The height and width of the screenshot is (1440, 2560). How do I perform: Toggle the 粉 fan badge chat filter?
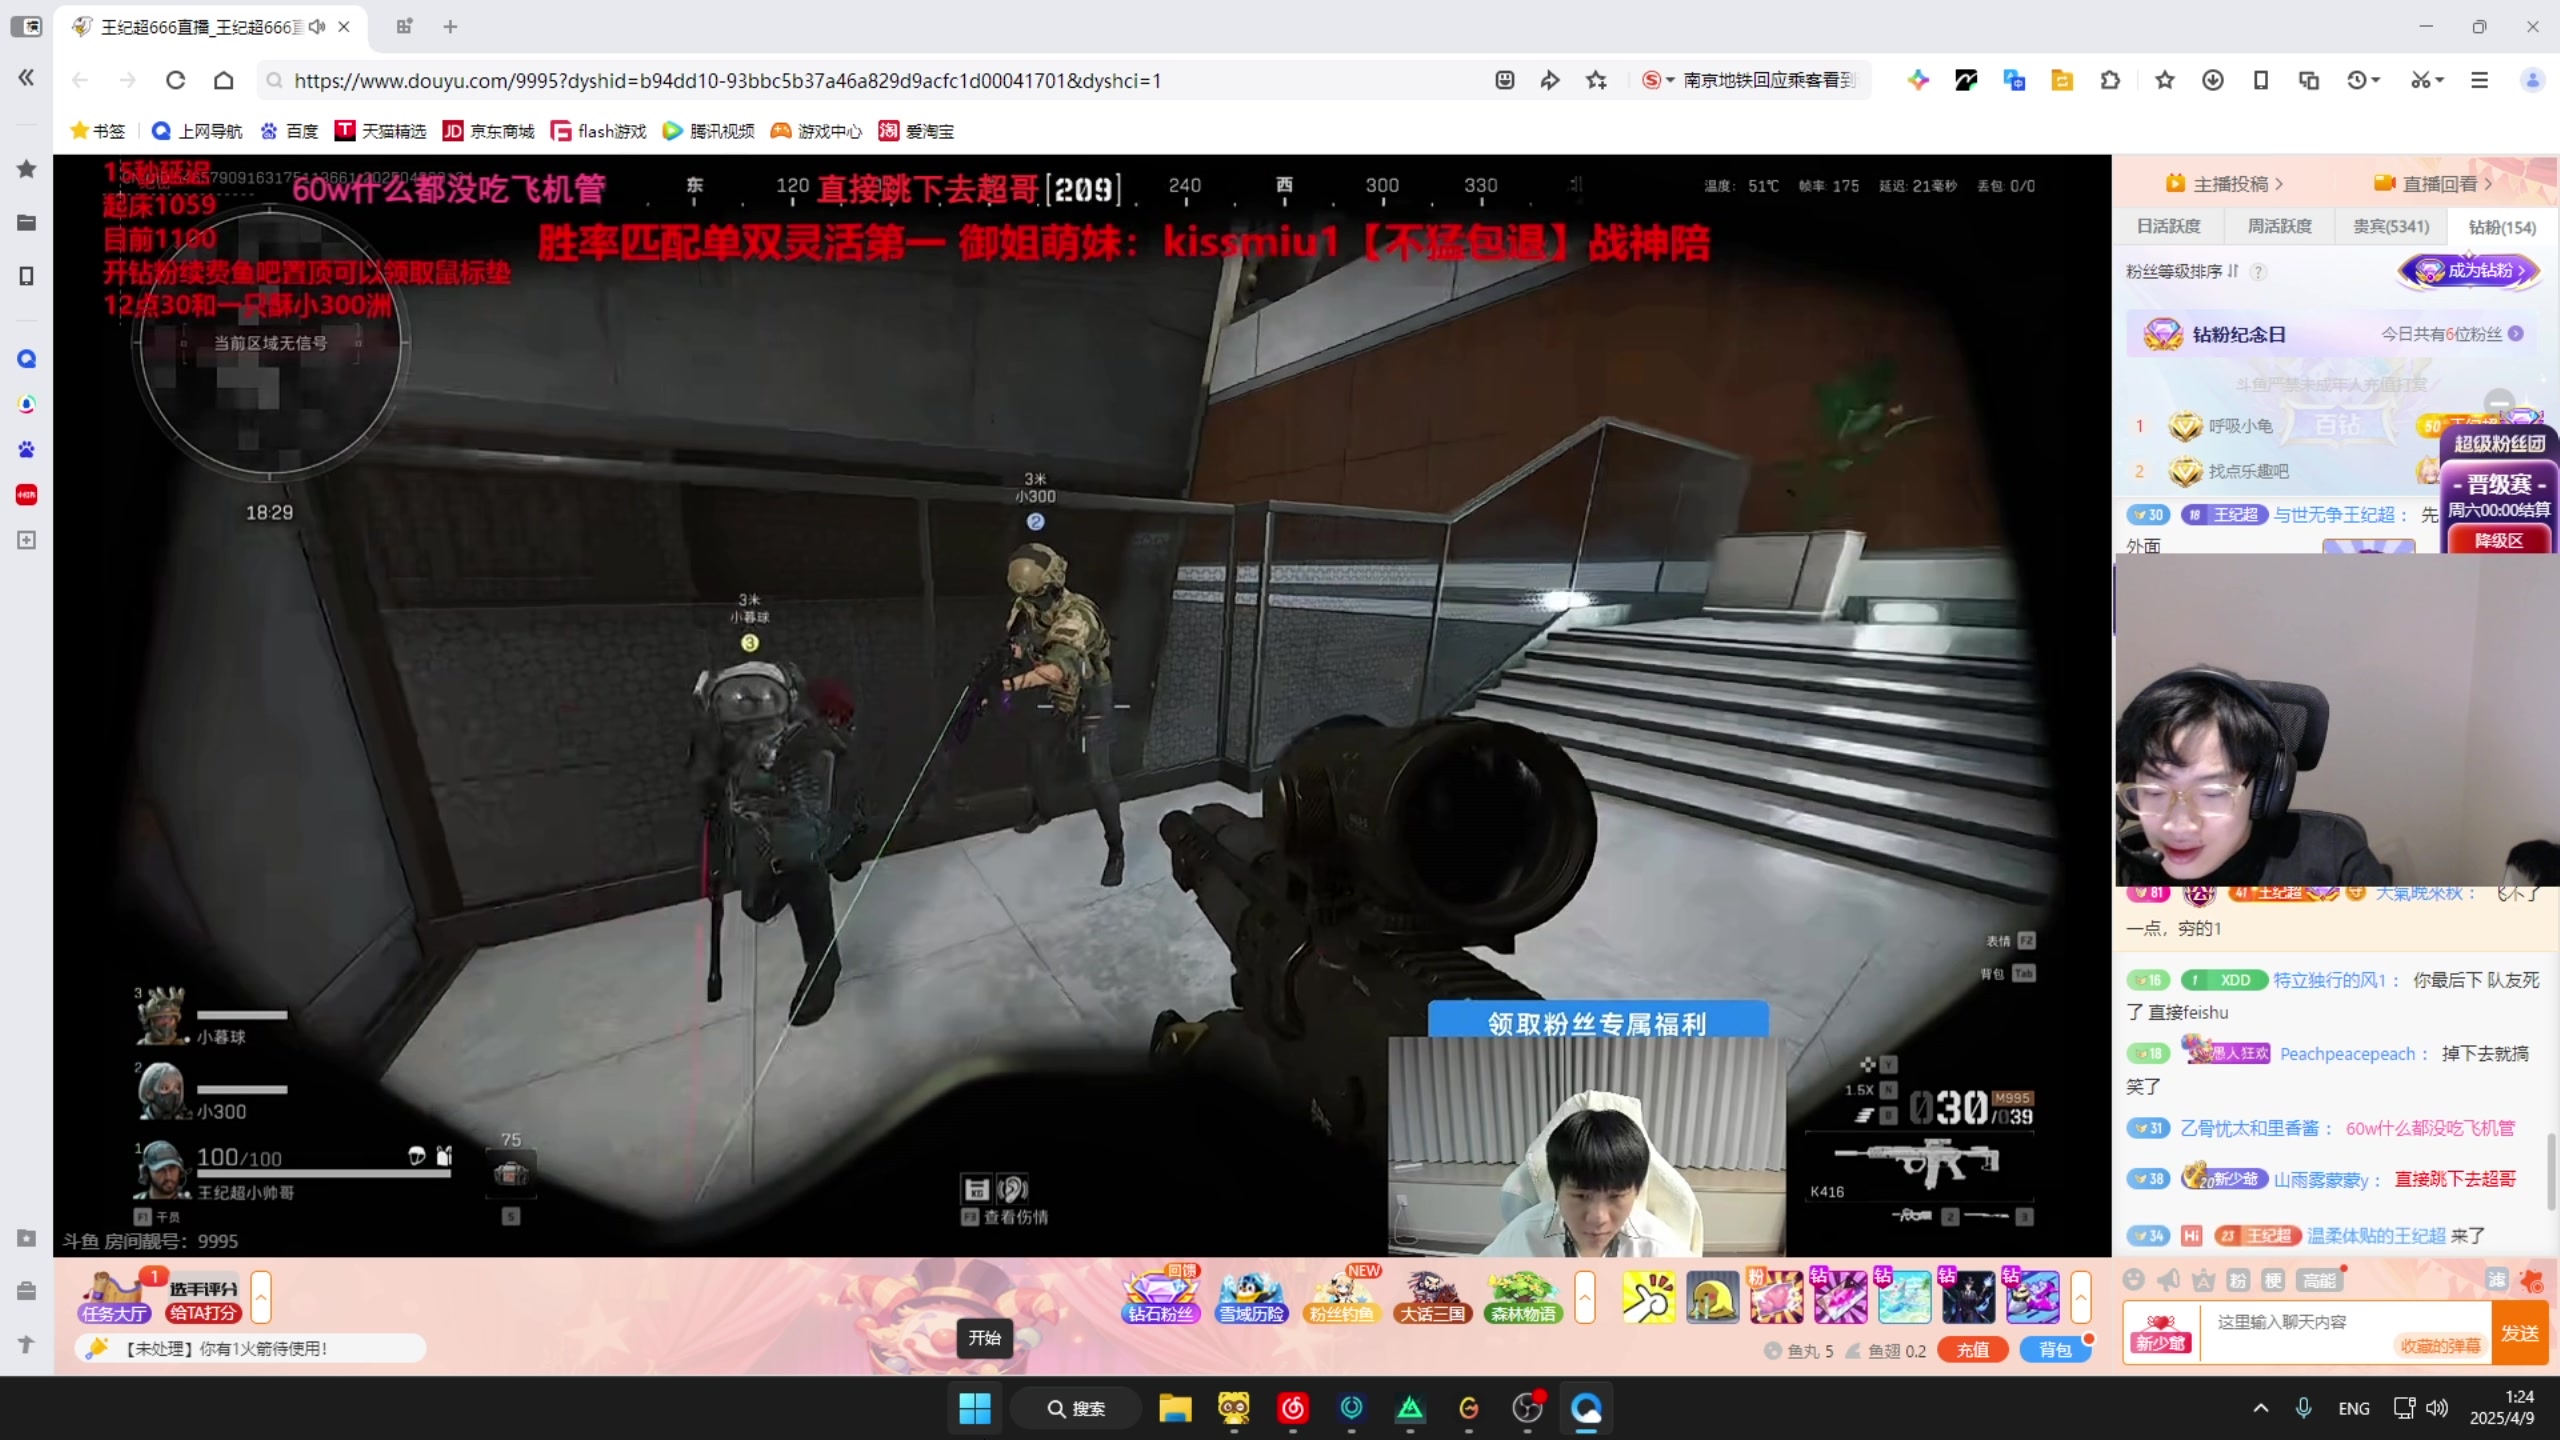(2238, 1280)
